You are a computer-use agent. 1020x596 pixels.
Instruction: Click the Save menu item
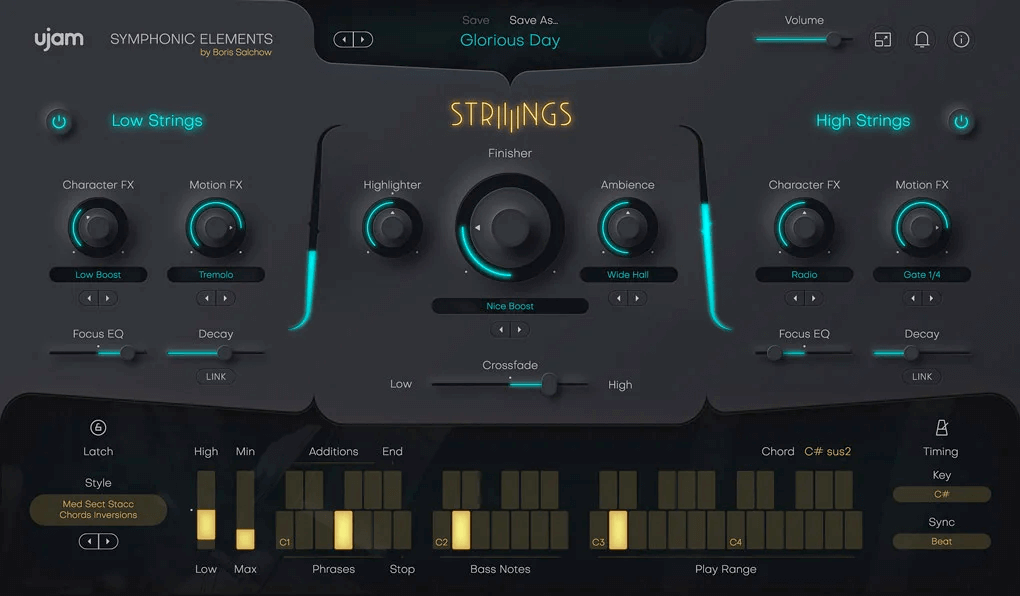click(x=475, y=19)
